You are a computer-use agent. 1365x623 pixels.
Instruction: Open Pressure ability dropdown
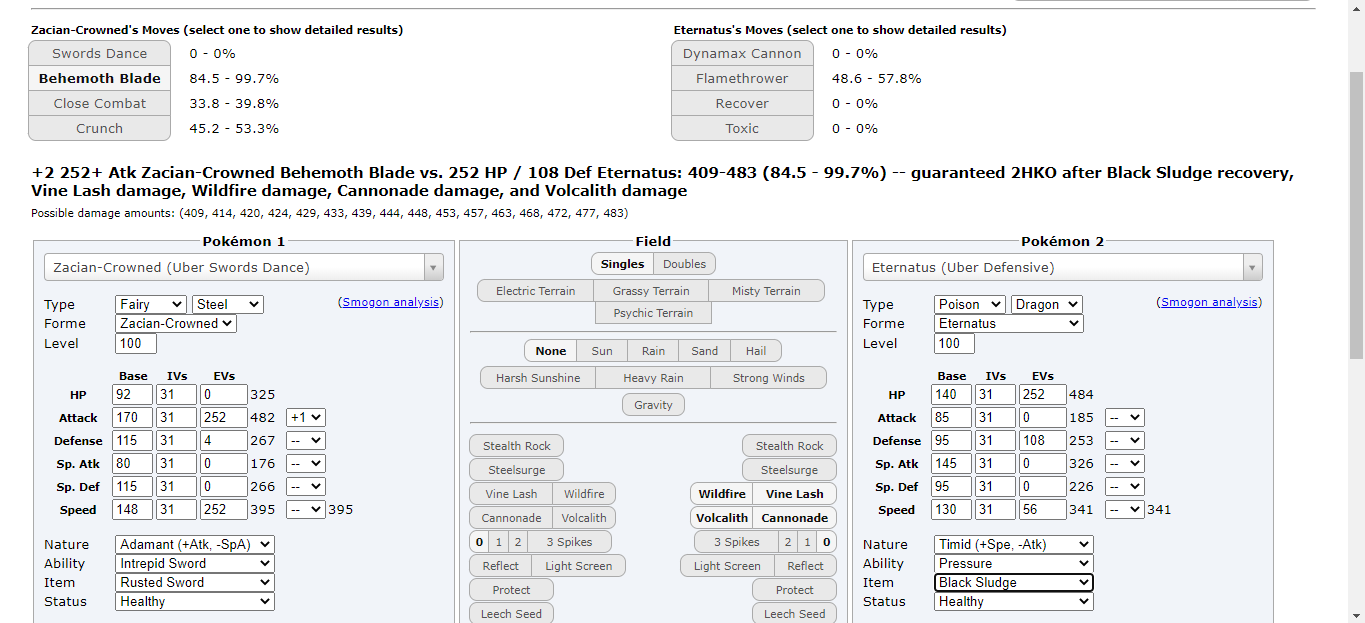click(x=1014, y=563)
